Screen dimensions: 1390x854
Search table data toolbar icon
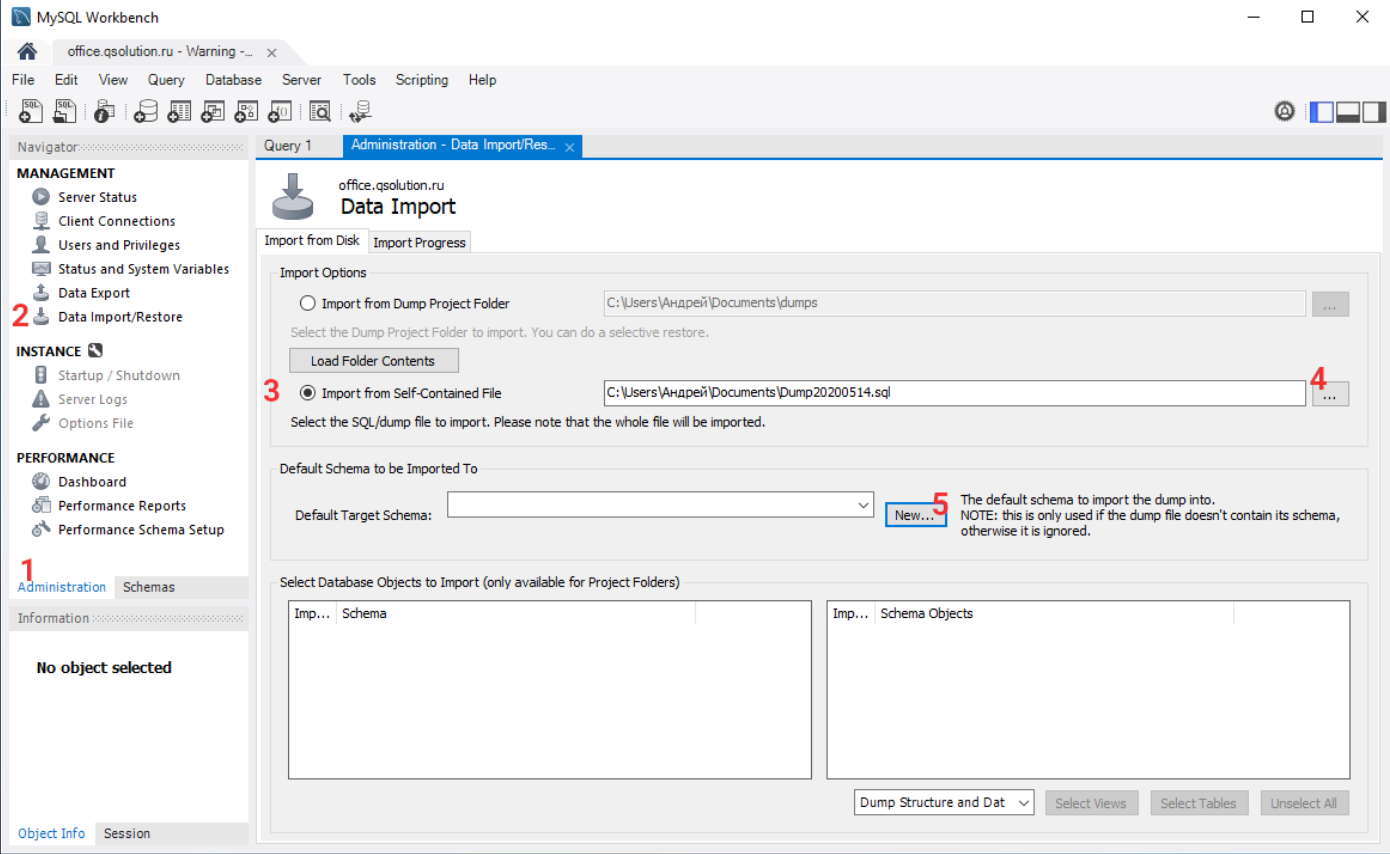320,112
